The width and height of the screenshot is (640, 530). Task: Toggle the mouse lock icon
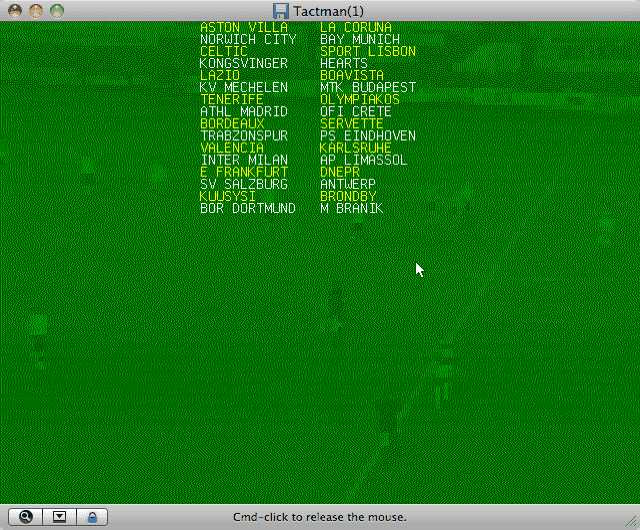[x=92, y=517]
